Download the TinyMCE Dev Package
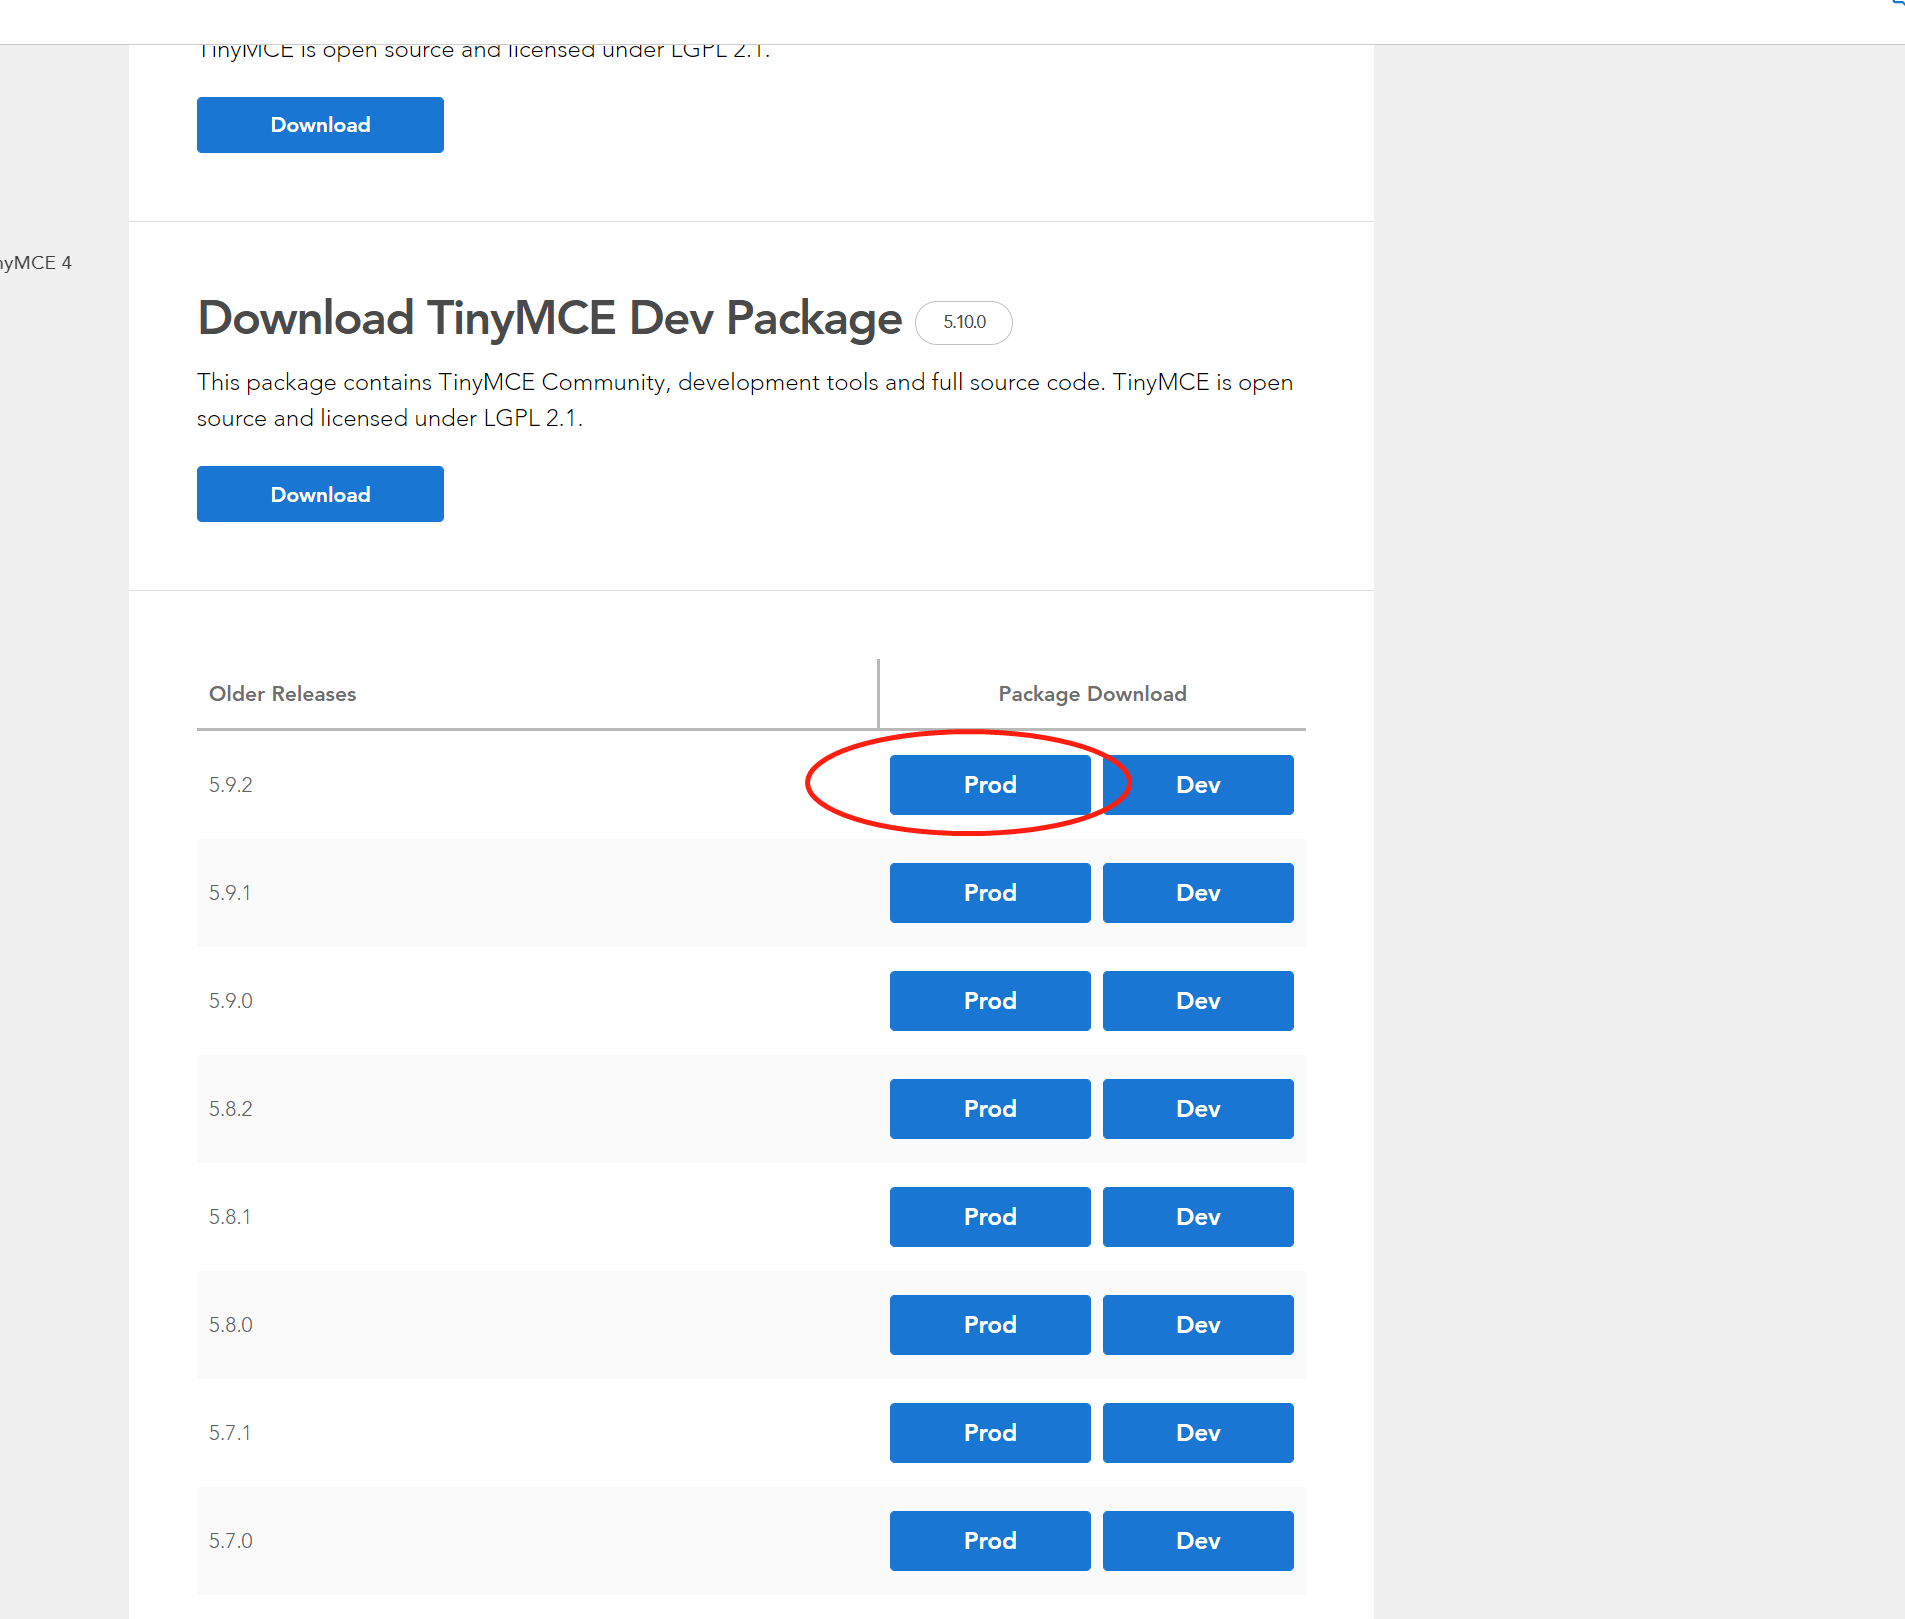The height and width of the screenshot is (1619, 1905). click(319, 493)
